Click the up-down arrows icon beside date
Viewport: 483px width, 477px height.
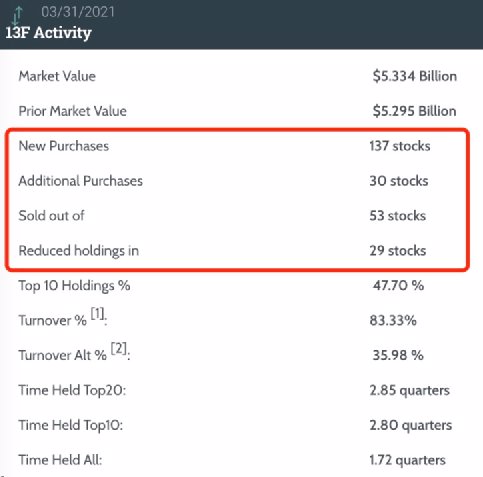[17, 15]
